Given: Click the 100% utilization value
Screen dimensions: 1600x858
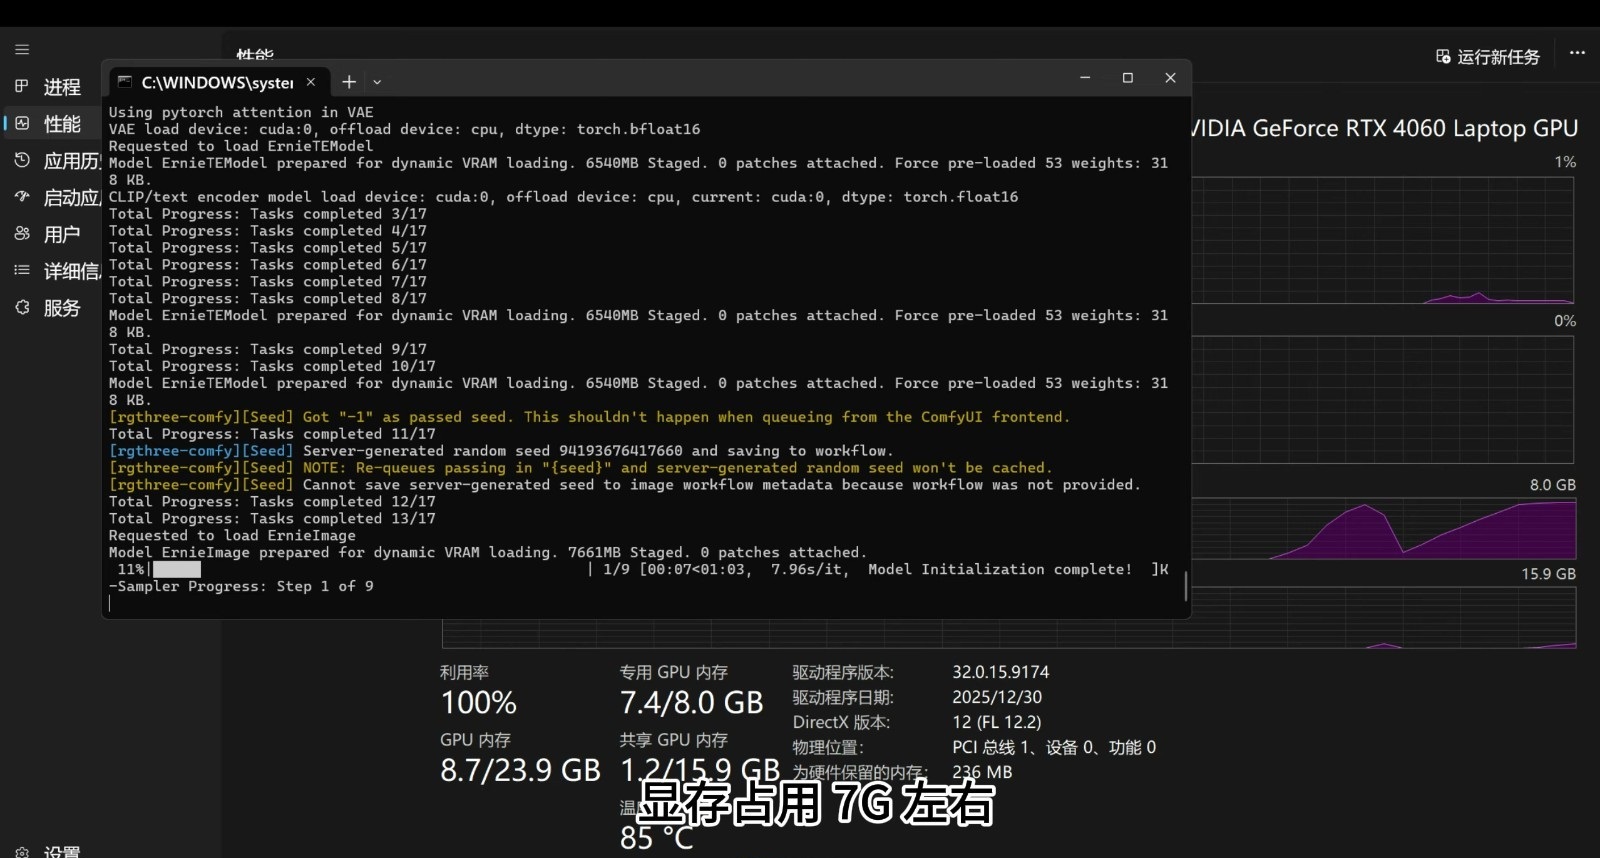Looking at the screenshot, I should click(x=479, y=703).
